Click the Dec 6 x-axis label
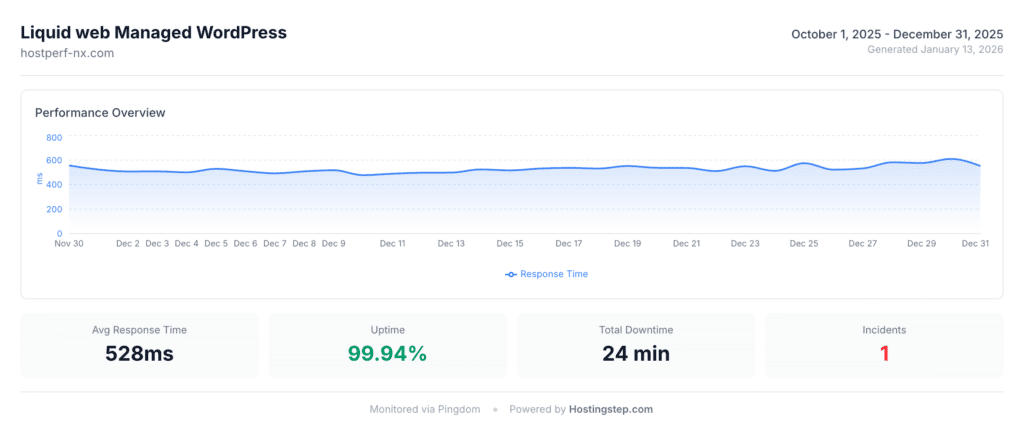 point(246,244)
